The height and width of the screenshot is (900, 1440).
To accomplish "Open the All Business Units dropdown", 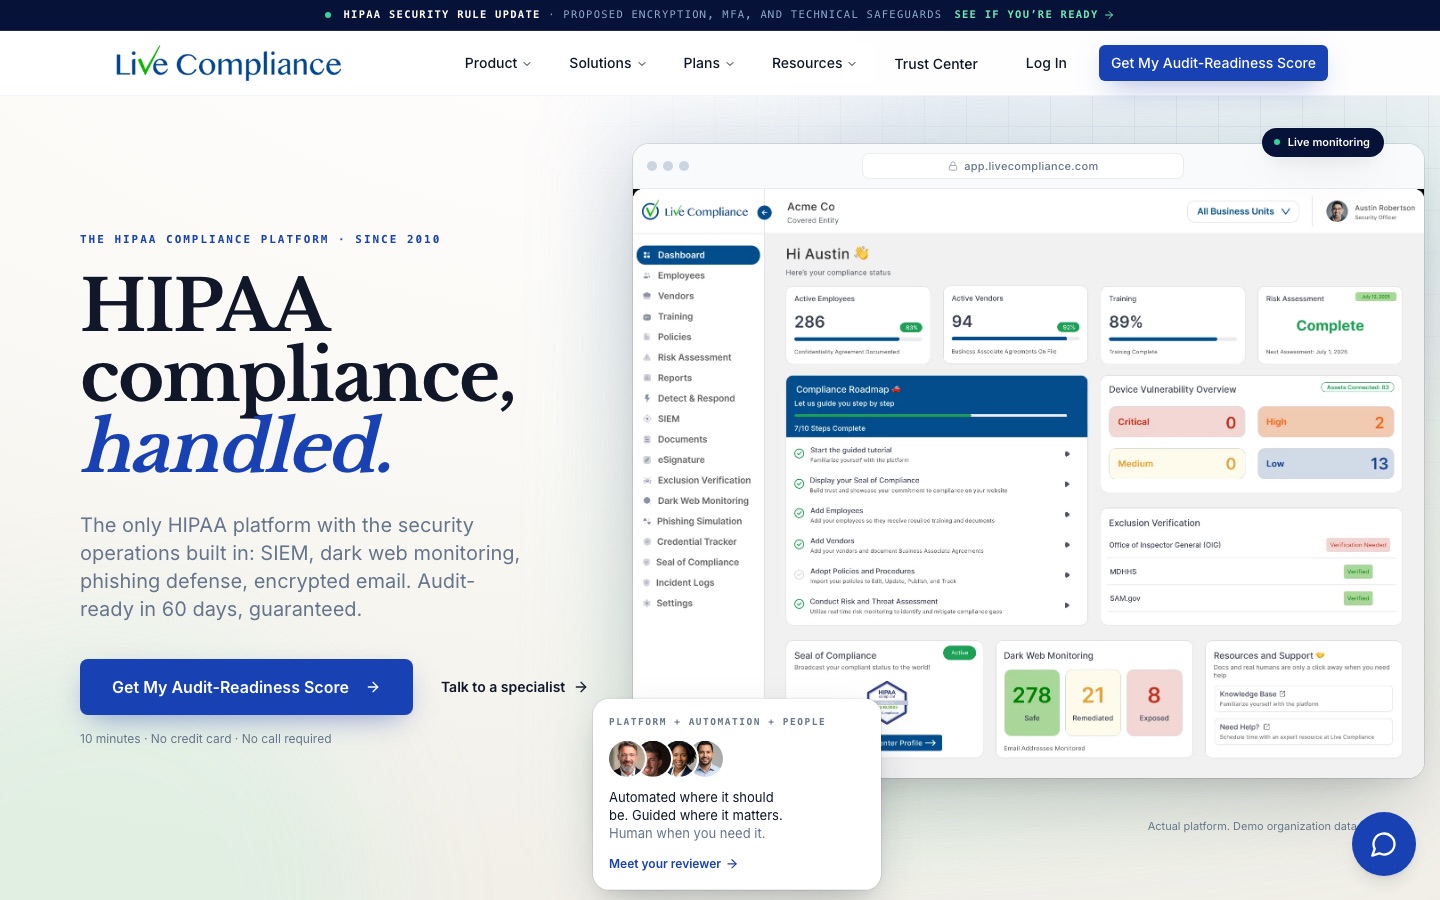I will (1243, 211).
